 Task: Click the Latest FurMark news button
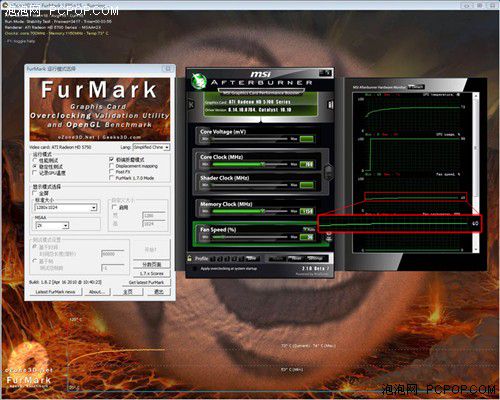coord(55,292)
